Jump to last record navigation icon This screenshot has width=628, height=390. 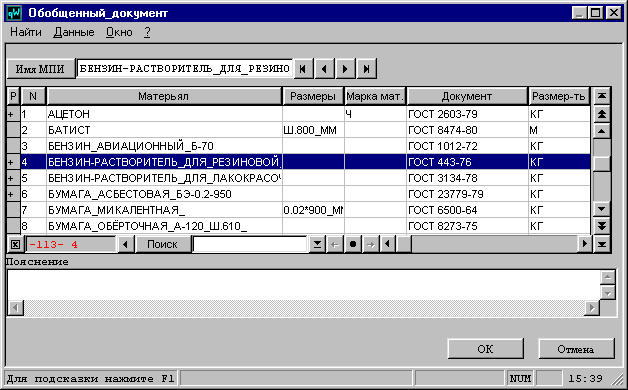tap(366, 68)
